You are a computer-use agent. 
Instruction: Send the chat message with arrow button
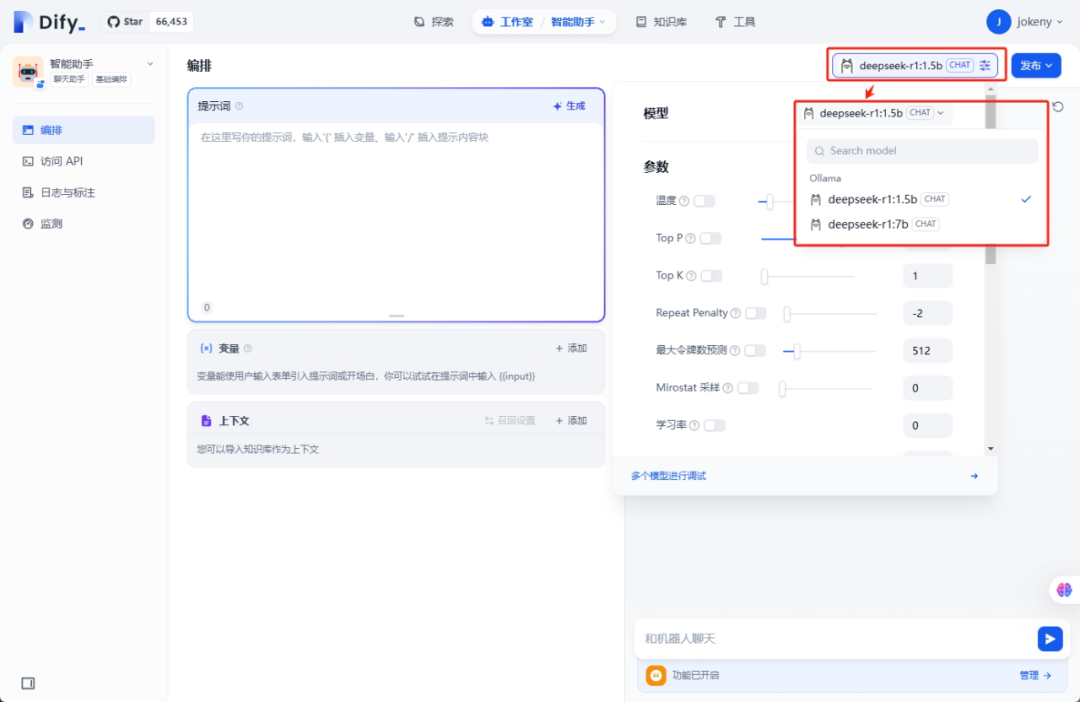pos(1050,639)
